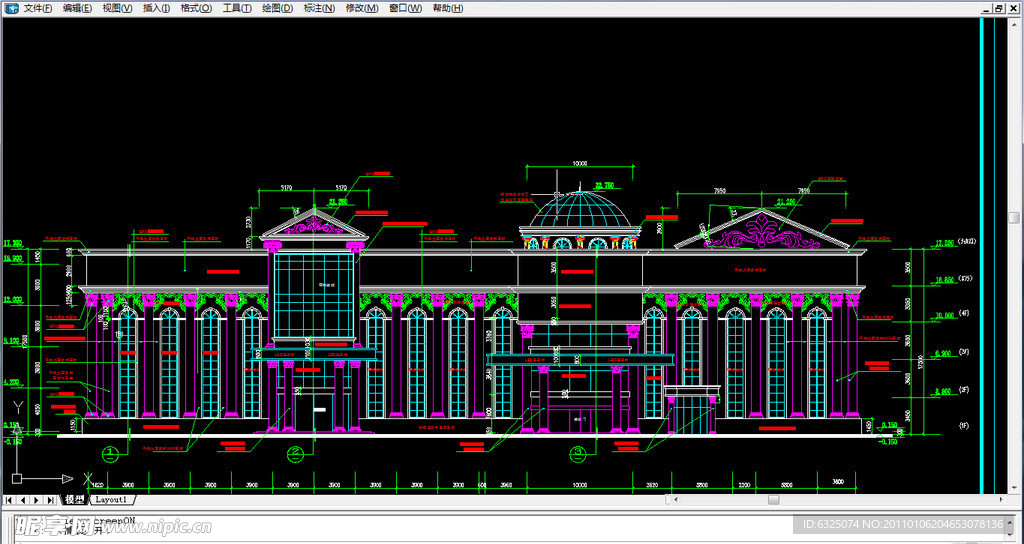Jump to last layout tab arrow
The height and width of the screenshot is (544, 1024).
point(50,499)
